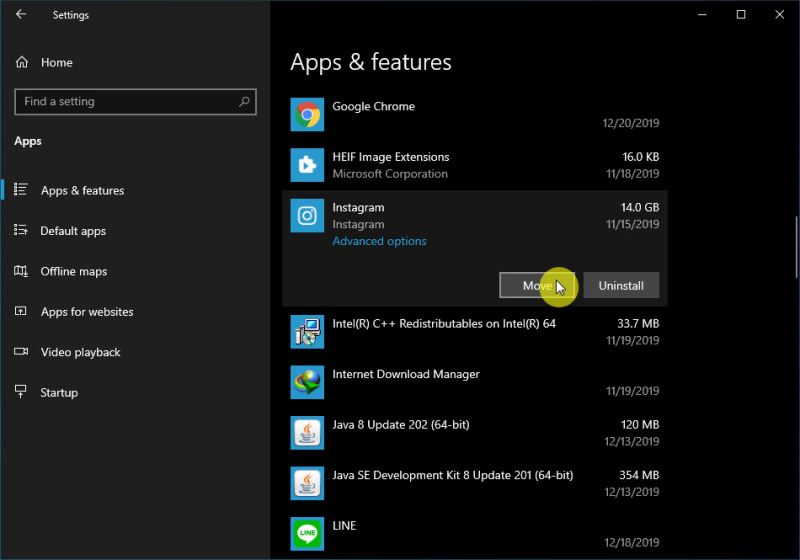
Task: Select the HEIF Image Extensions icon
Action: click(307, 165)
